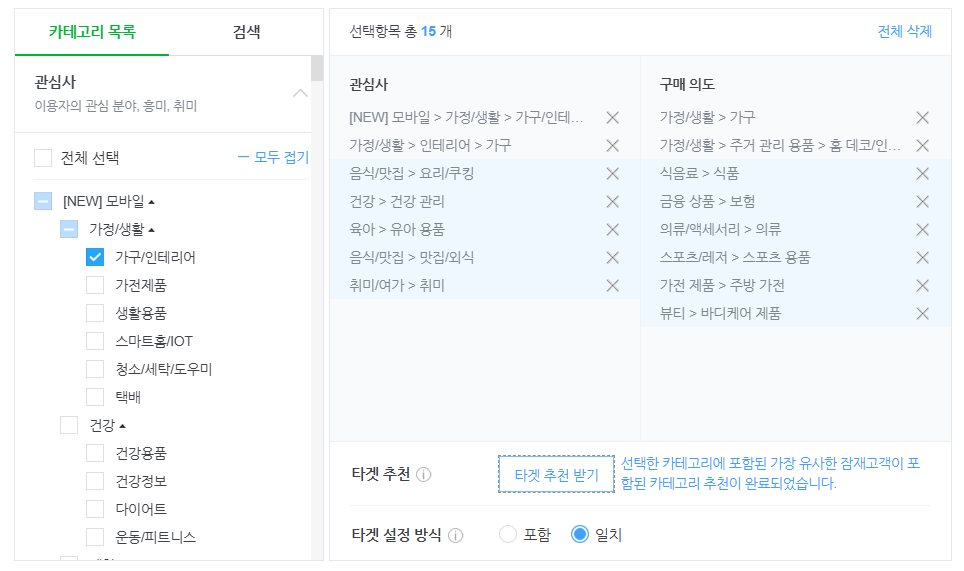Remove 식음료 > 식품 item
Viewport: 964px width, 571px height.
click(922, 174)
